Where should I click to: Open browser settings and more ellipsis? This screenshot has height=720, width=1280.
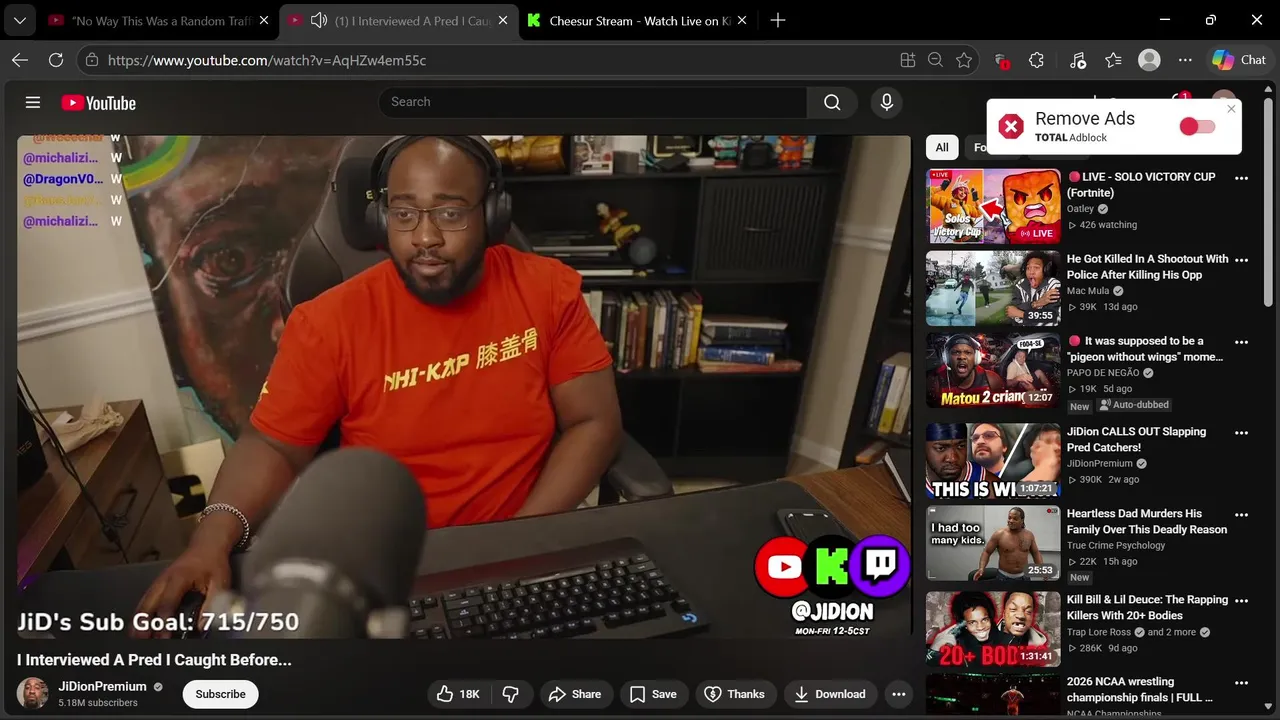(1185, 60)
